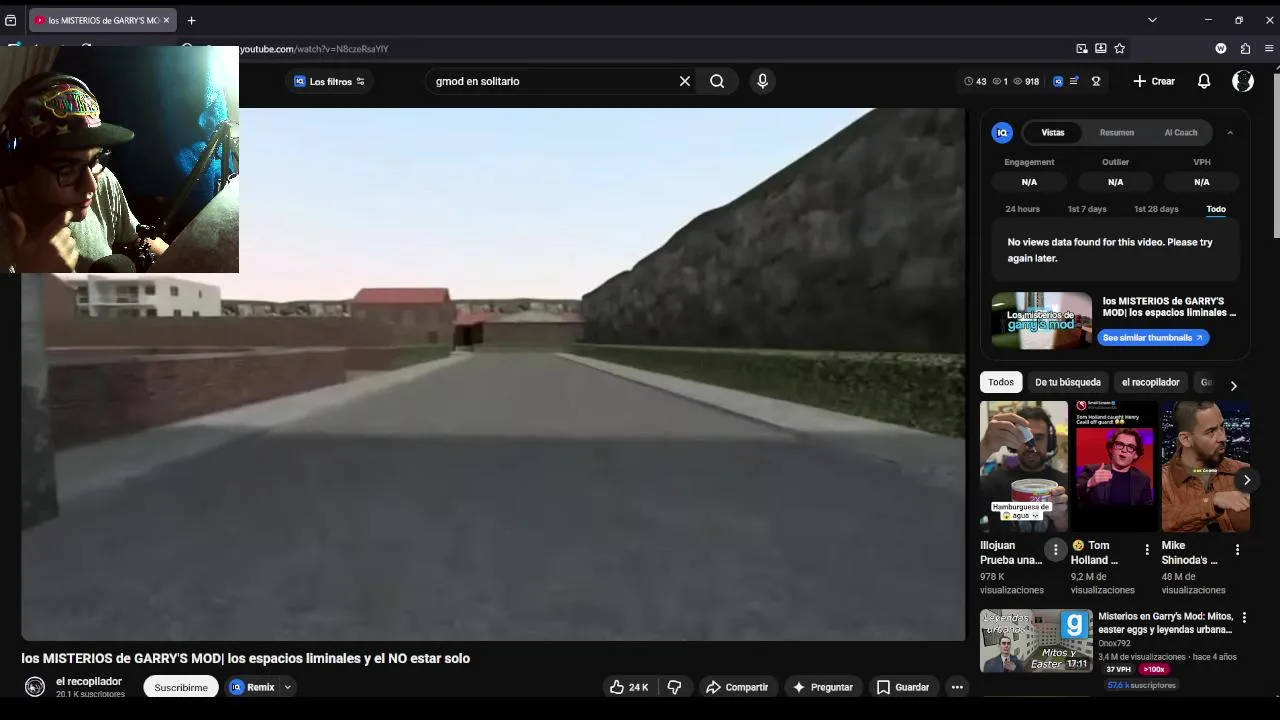Open the Crear menu
Viewport: 1280px width, 720px height.
(x=1154, y=81)
